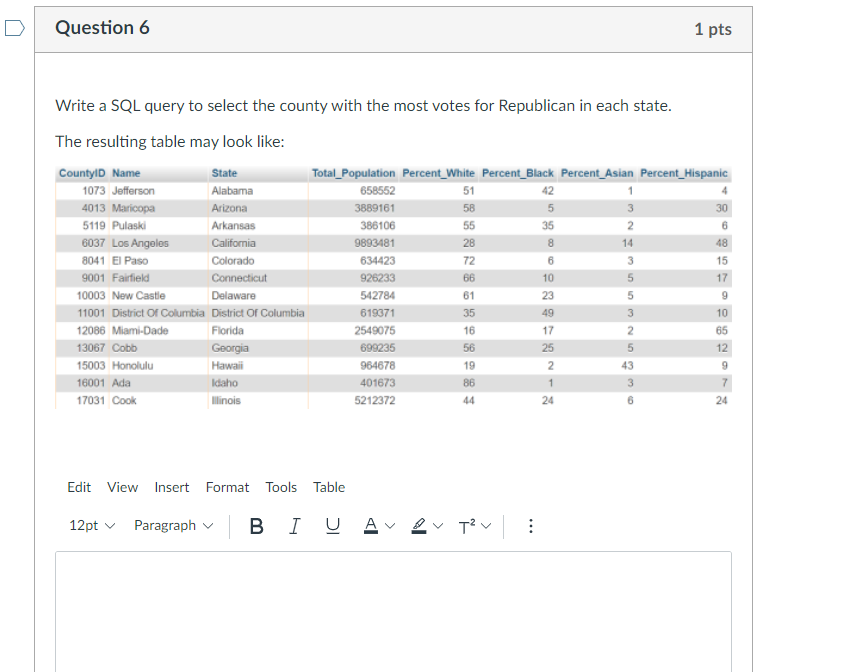Apply text color with the A icon
The height and width of the screenshot is (672, 859).
click(371, 526)
